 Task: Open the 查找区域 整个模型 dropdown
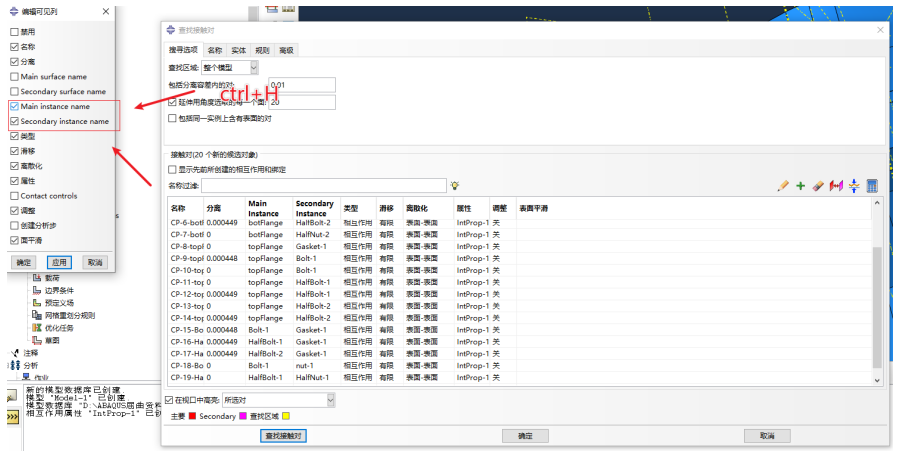(230, 68)
